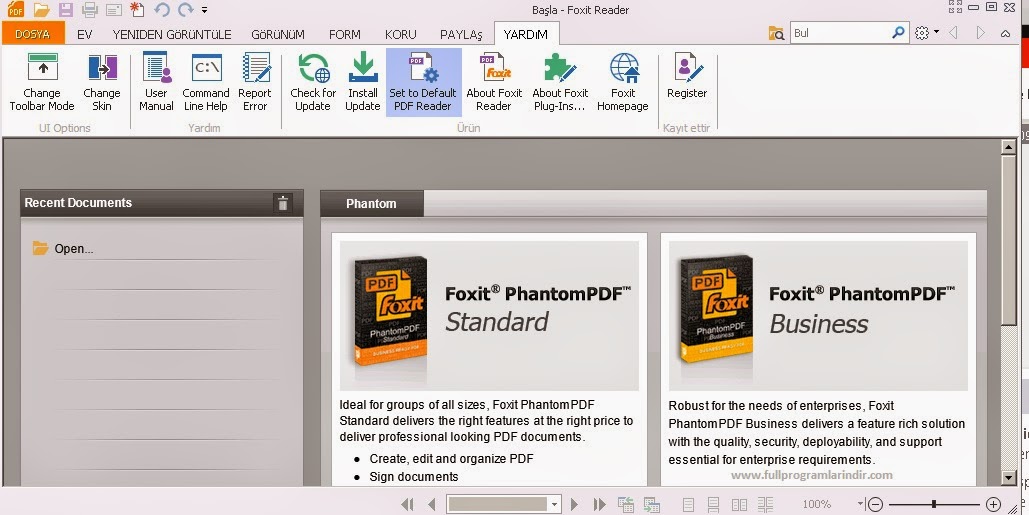Click the Foxit PDF application logo

pyautogui.click(x=15, y=10)
